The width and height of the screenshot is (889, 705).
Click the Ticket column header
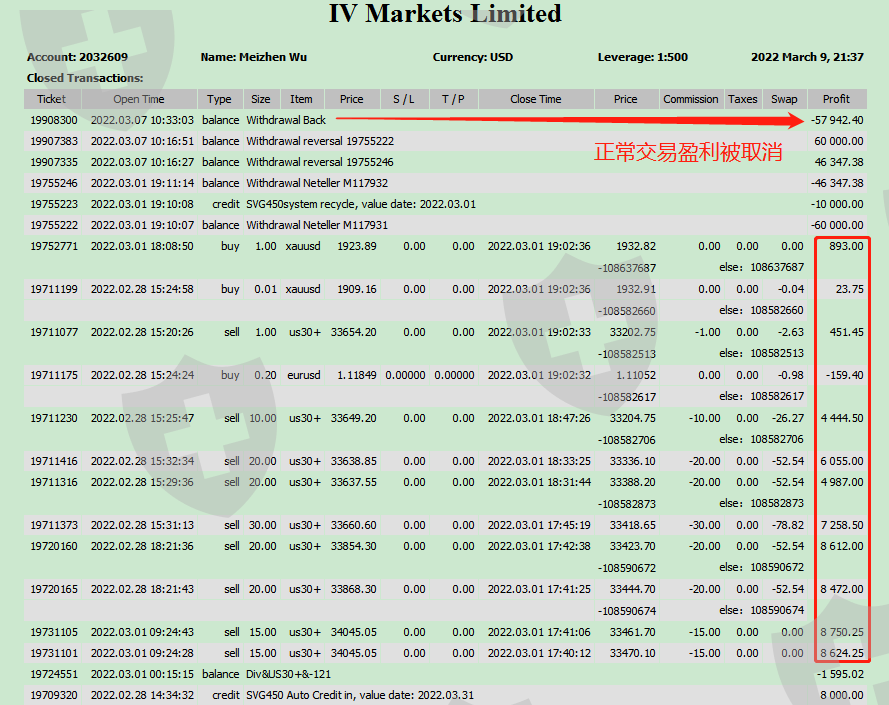52,99
